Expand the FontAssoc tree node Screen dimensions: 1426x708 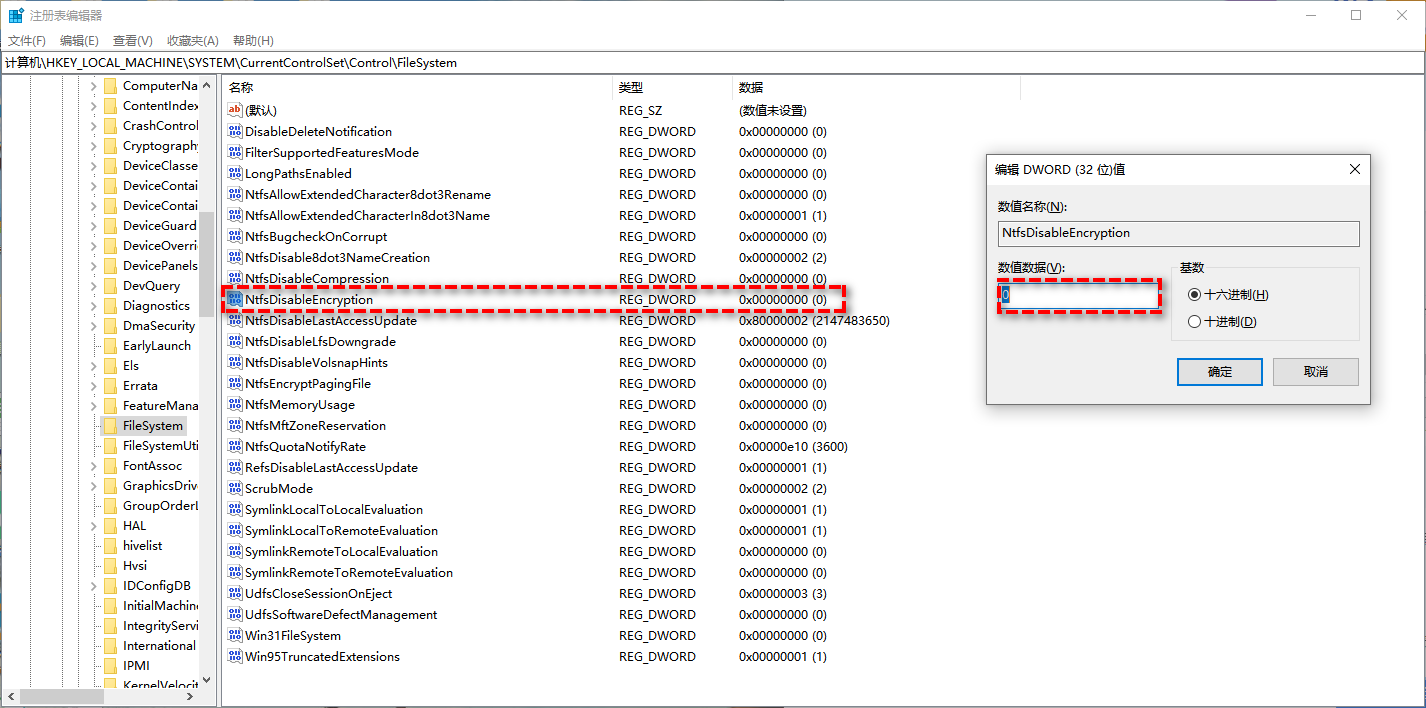tap(94, 466)
